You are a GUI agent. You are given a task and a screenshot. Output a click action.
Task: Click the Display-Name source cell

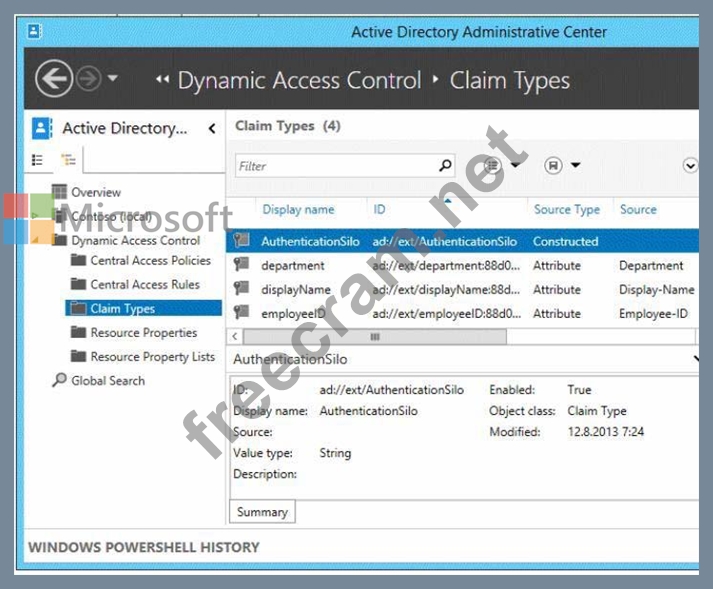[x=657, y=289]
